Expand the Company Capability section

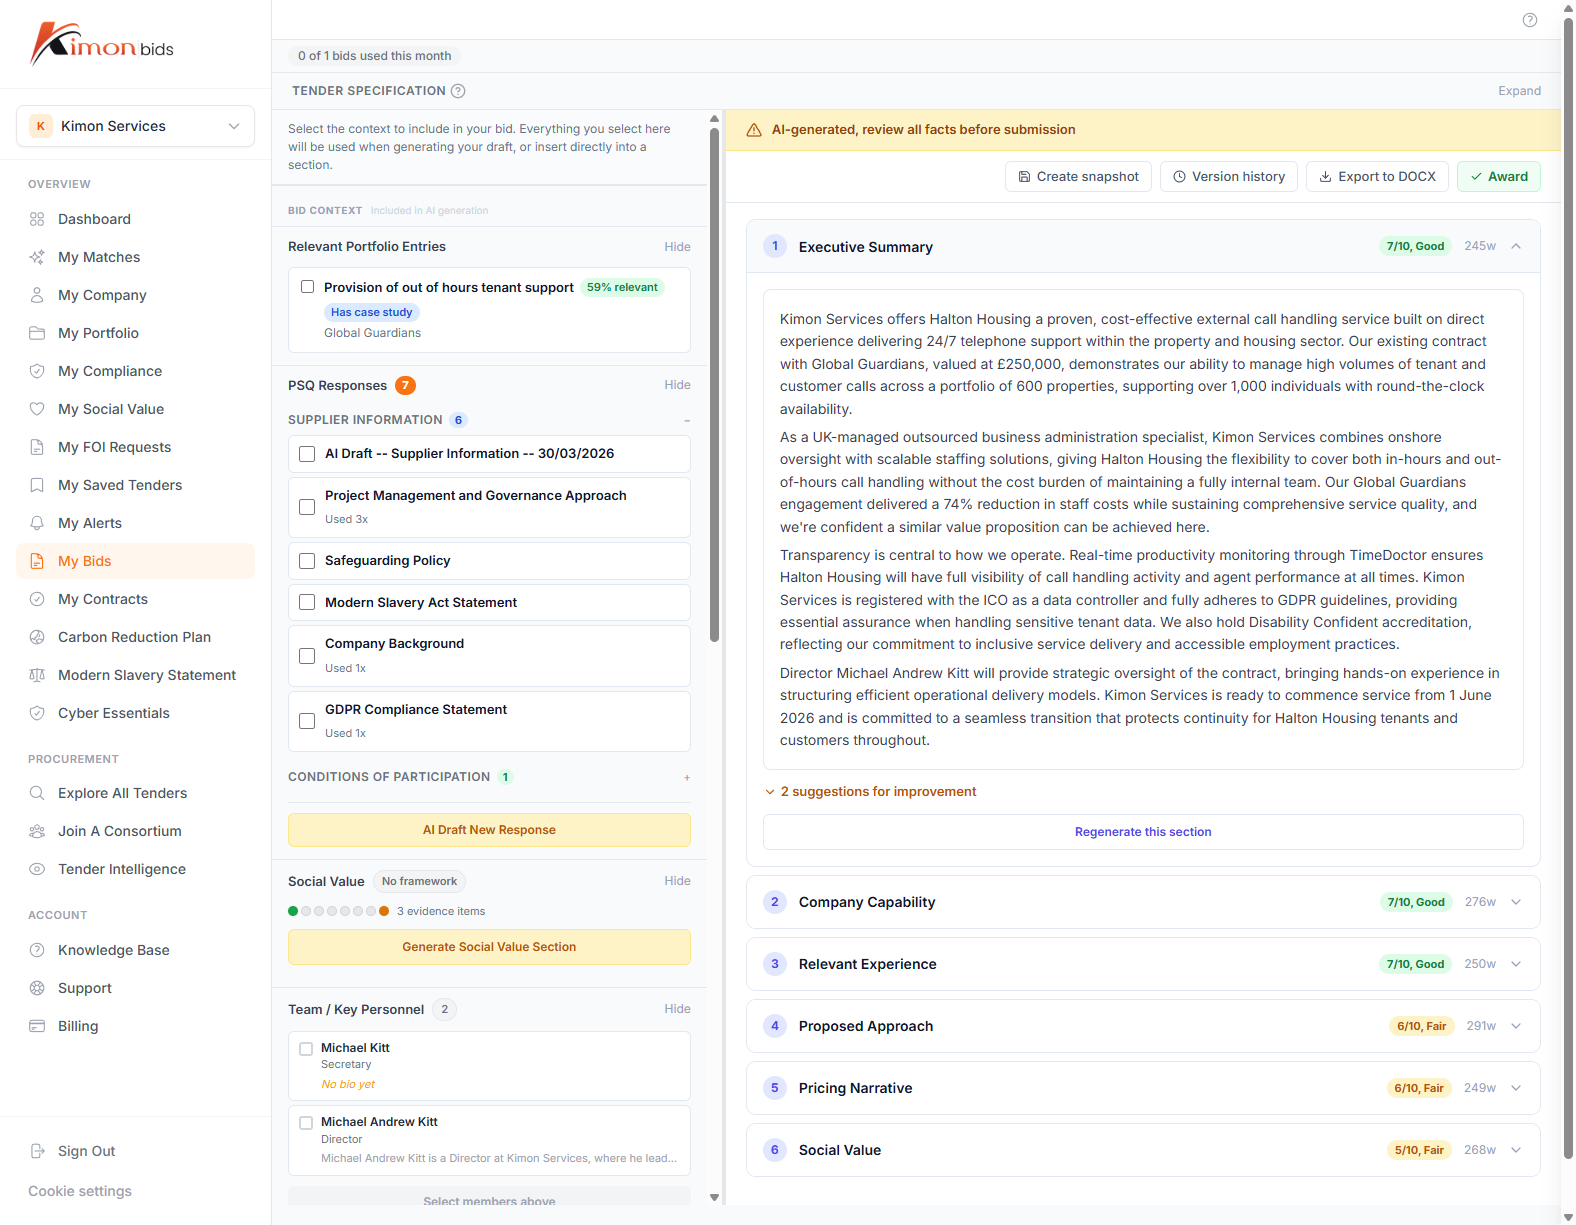(1516, 902)
